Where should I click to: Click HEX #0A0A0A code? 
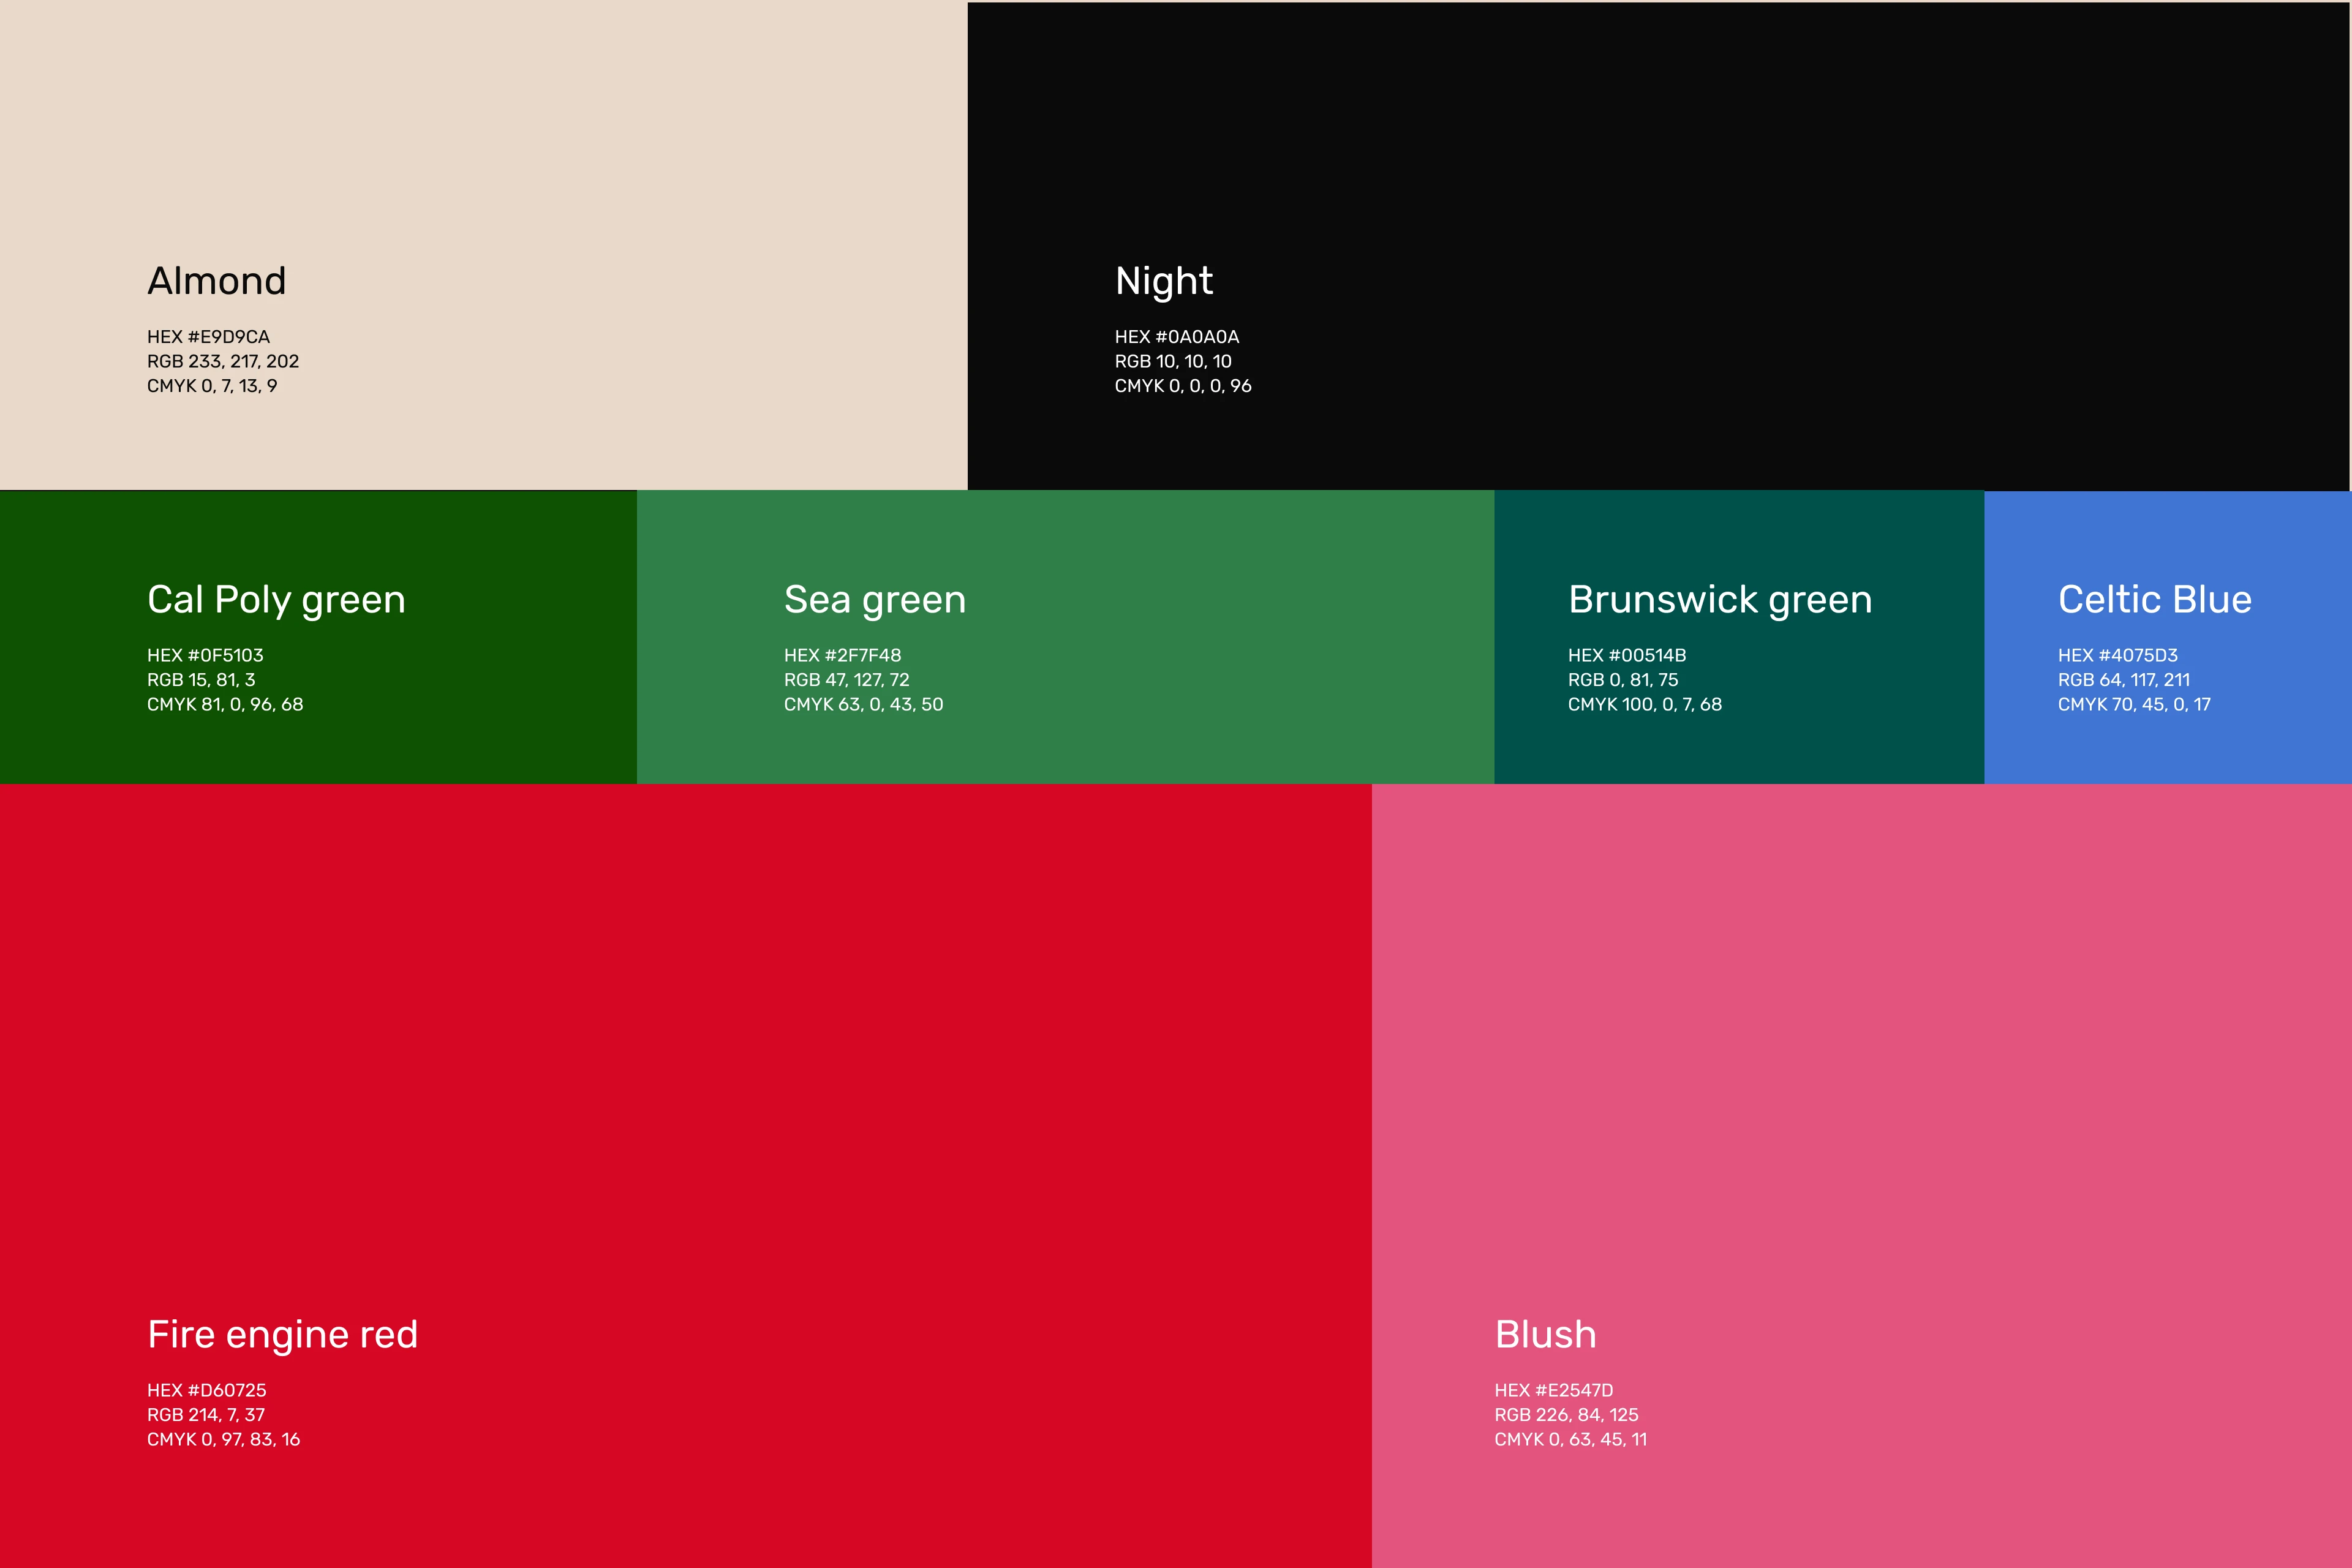point(1176,337)
